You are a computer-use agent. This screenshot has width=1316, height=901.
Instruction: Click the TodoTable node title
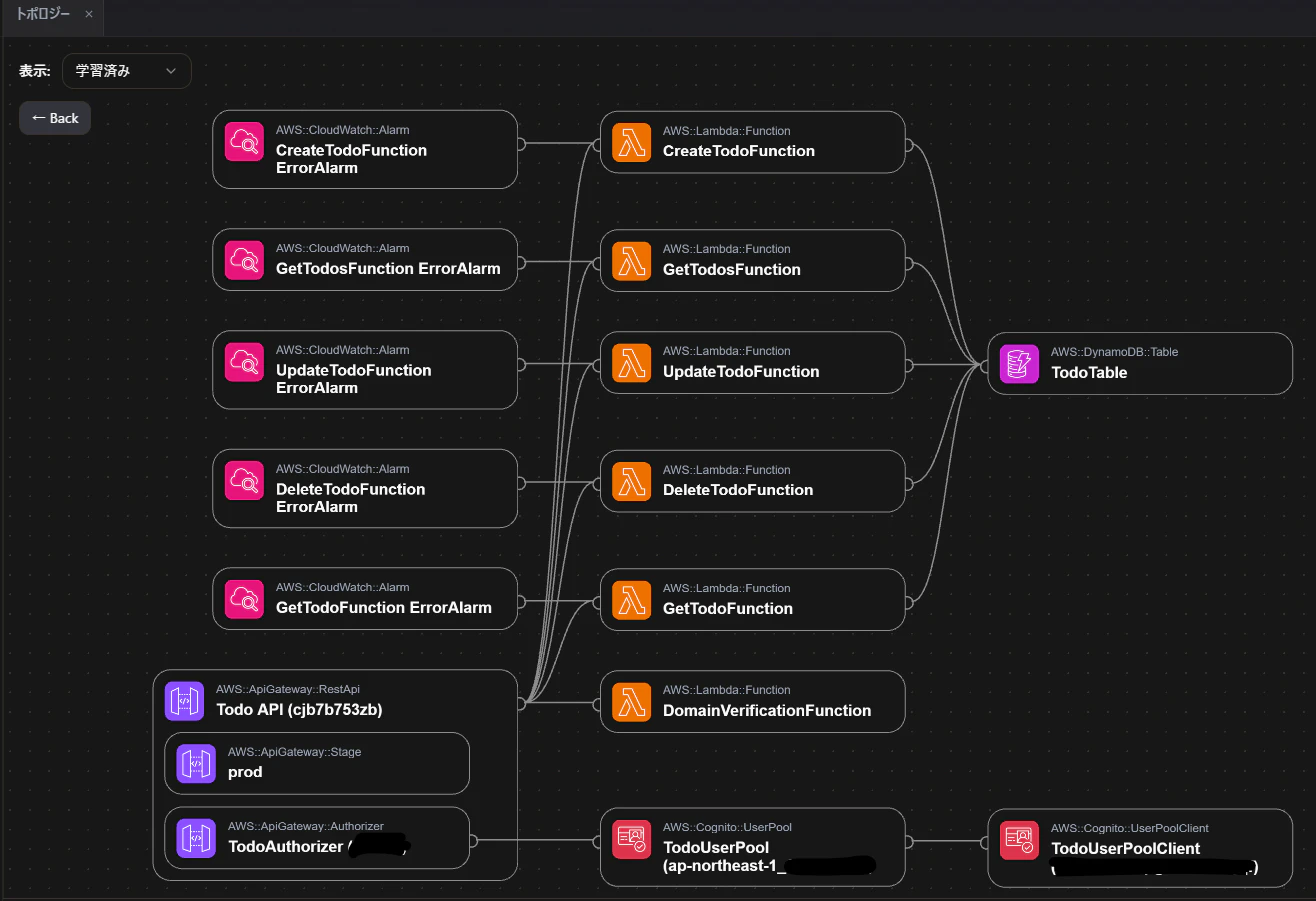coord(1089,372)
